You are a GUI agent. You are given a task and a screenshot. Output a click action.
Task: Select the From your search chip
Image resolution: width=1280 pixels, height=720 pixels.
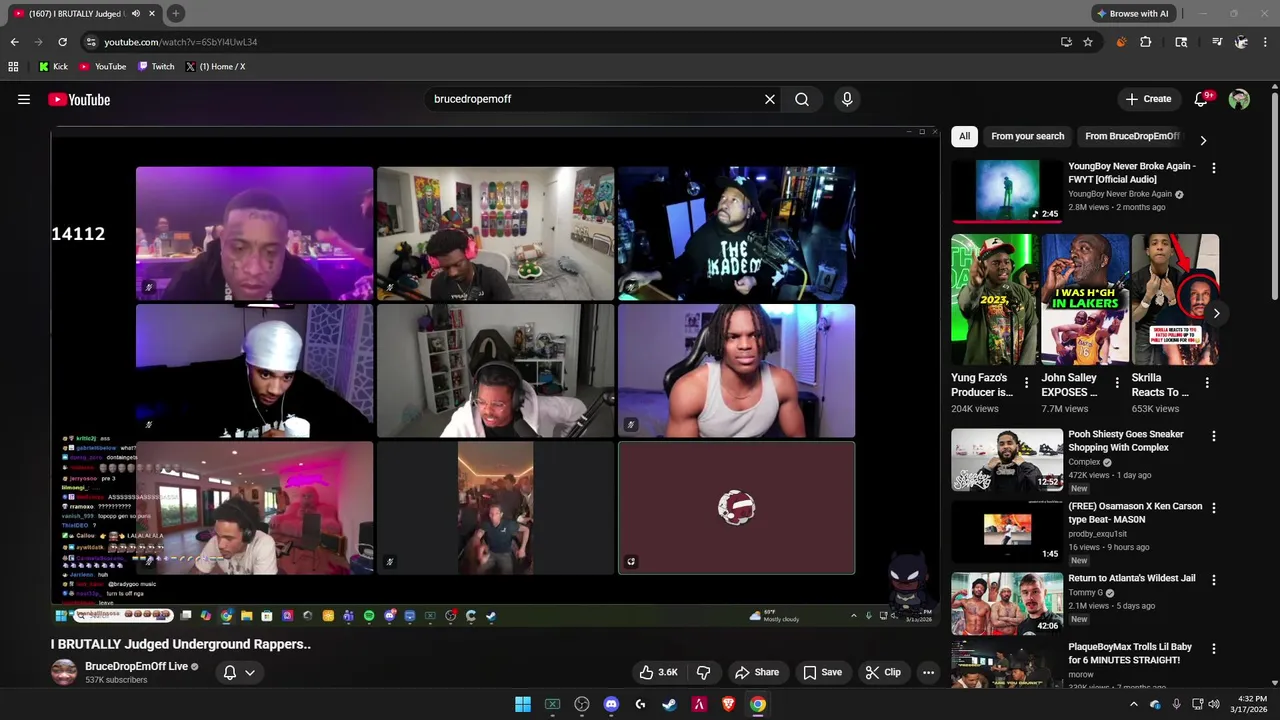click(x=1027, y=136)
